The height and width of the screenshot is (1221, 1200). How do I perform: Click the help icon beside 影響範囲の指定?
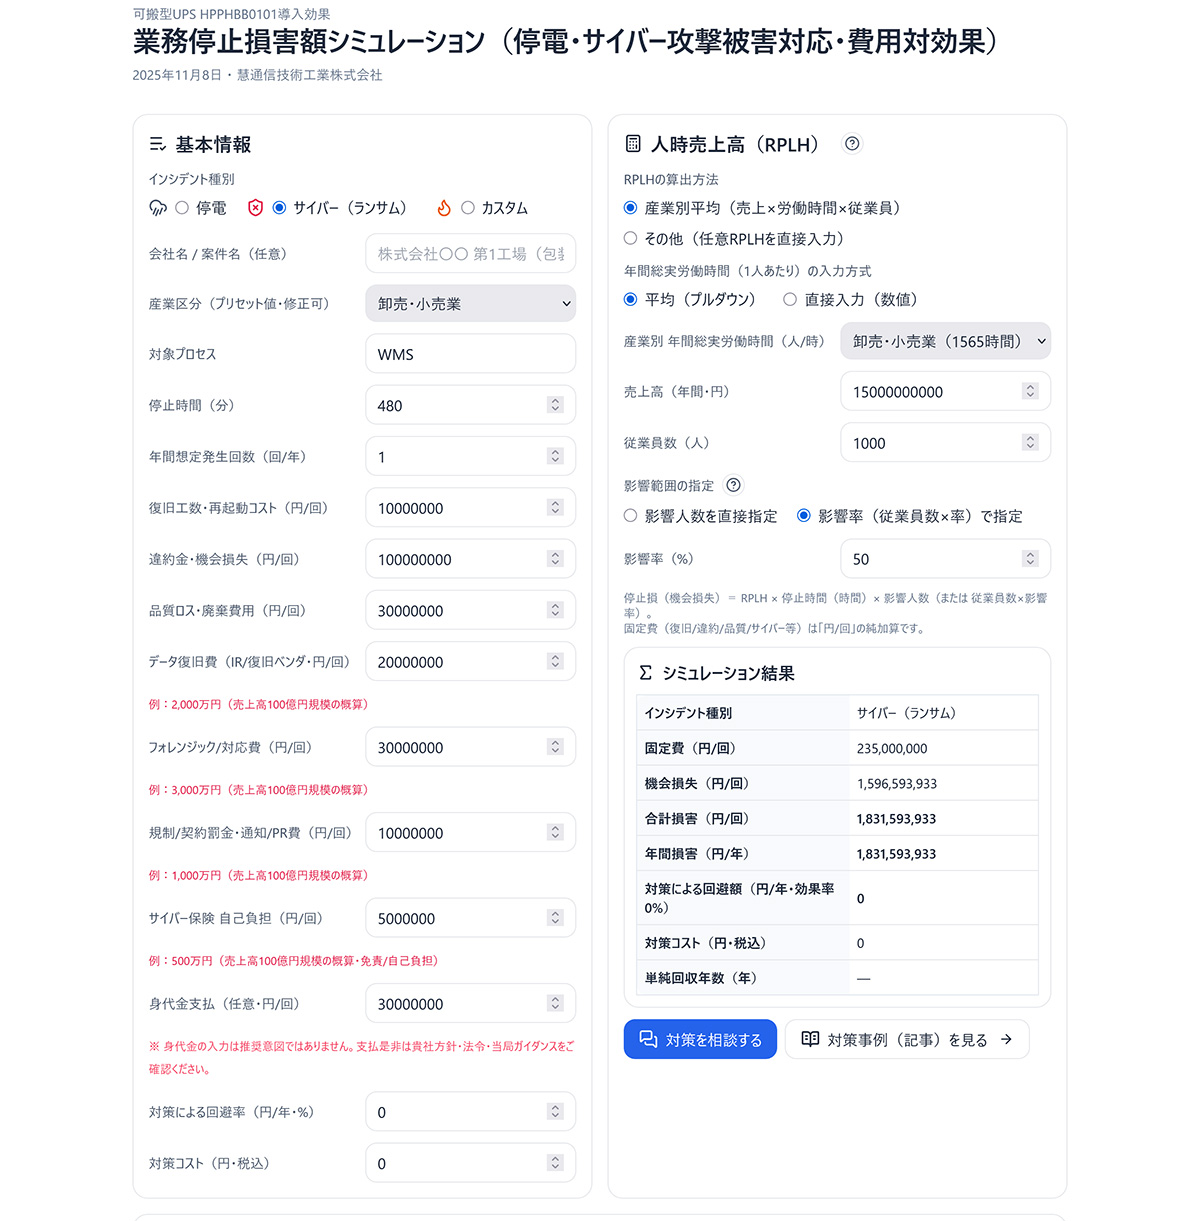[733, 485]
